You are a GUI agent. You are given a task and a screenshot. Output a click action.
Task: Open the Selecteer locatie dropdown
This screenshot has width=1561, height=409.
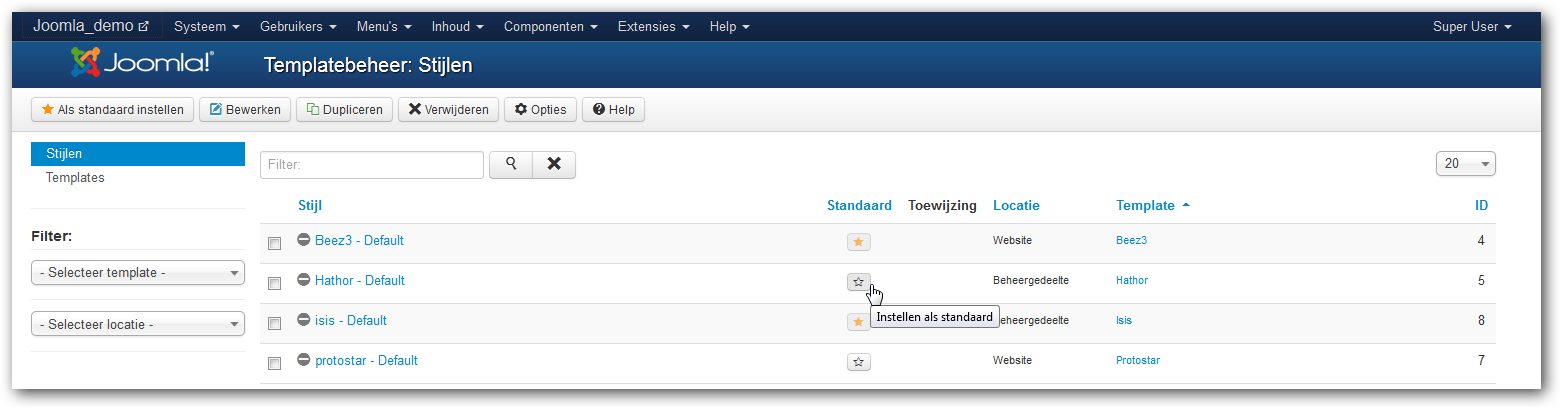pyautogui.click(x=138, y=324)
